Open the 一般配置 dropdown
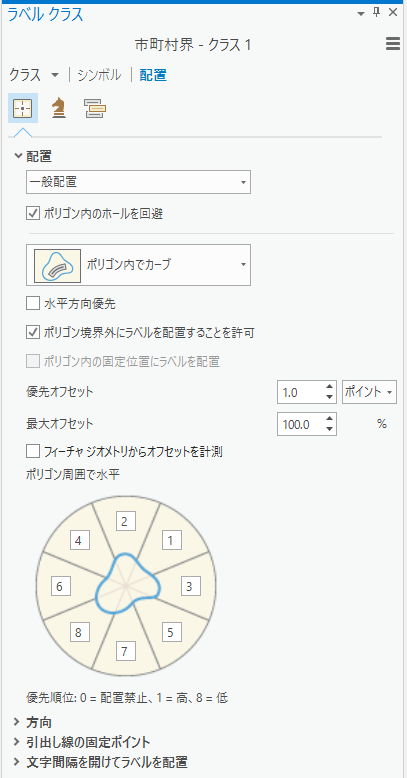The height and width of the screenshot is (778, 407). (x=138, y=182)
